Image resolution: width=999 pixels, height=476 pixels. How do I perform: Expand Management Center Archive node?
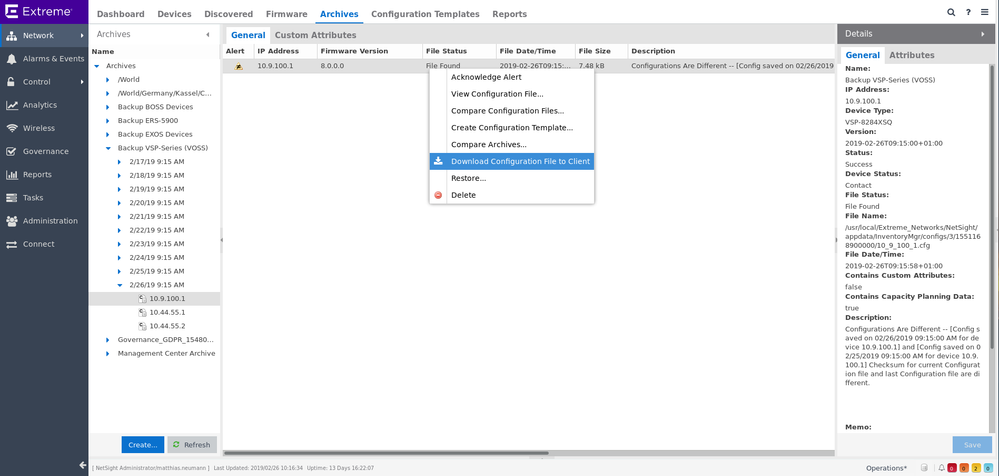tap(108, 353)
